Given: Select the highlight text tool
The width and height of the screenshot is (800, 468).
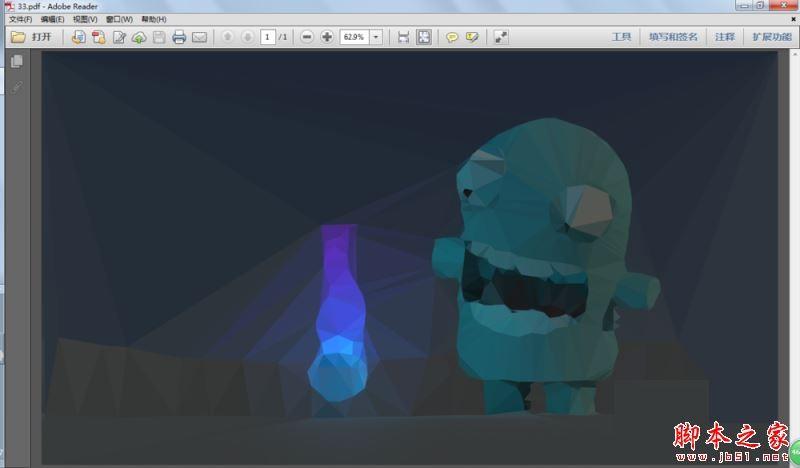Looking at the screenshot, I should coord(472,37).
